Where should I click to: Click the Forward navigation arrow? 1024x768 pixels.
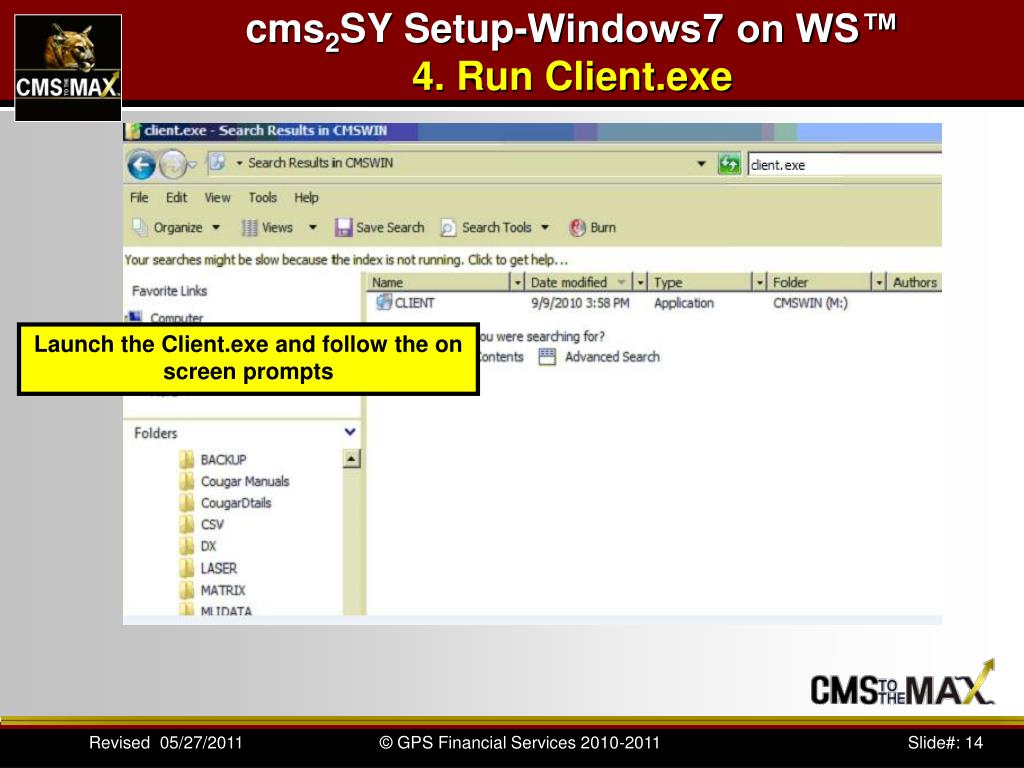(172, 165)
